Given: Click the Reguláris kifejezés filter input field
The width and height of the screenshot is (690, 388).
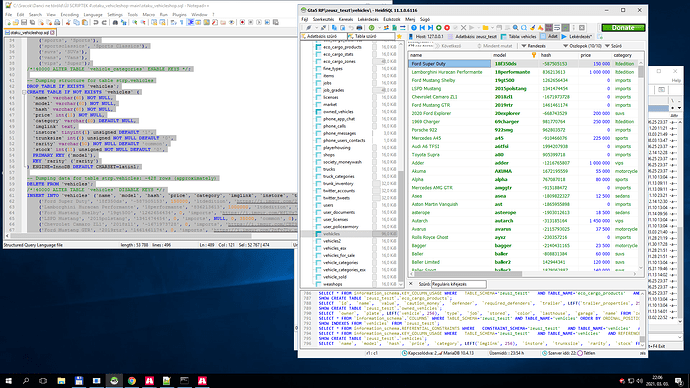Looking at the screenshot, I should [x=459, y=284].
